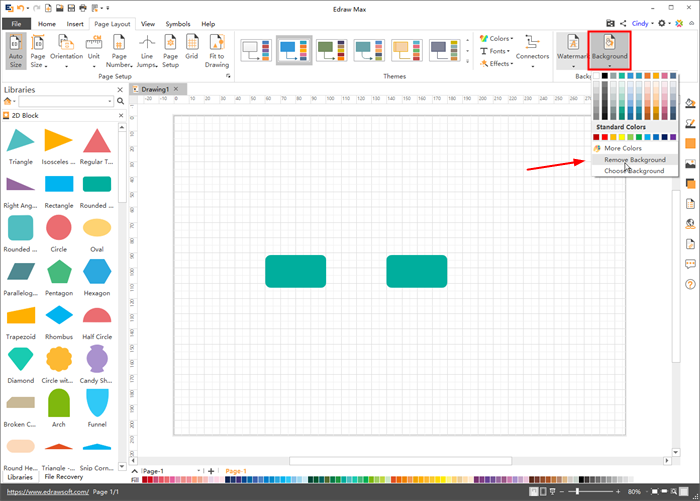Select the left teal rounded rectangle on canvas

point(296,271)
